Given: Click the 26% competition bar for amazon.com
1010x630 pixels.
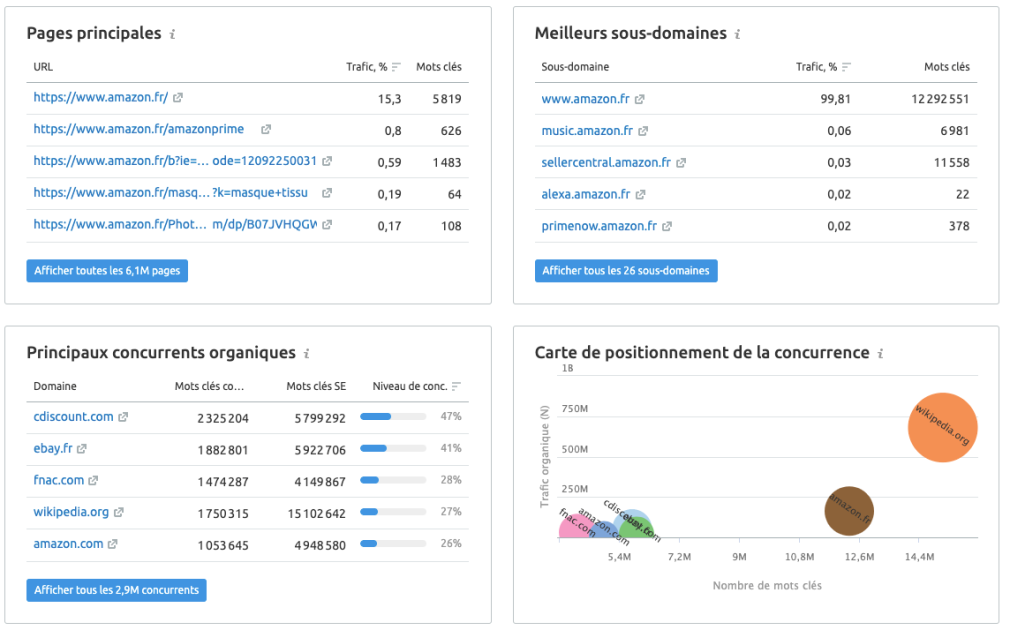Looking at the screenshot, I should (x=393, y=544).
